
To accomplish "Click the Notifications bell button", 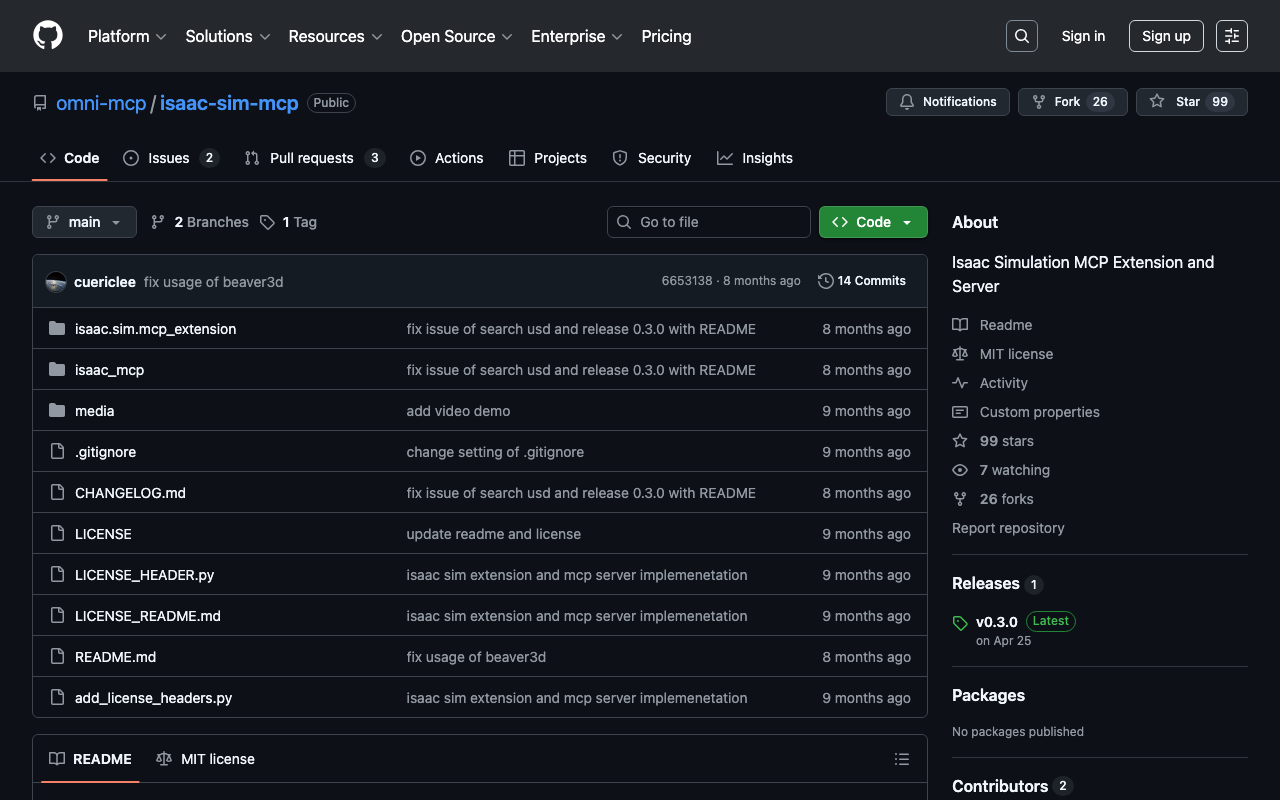I will click(x=947, y=102).
